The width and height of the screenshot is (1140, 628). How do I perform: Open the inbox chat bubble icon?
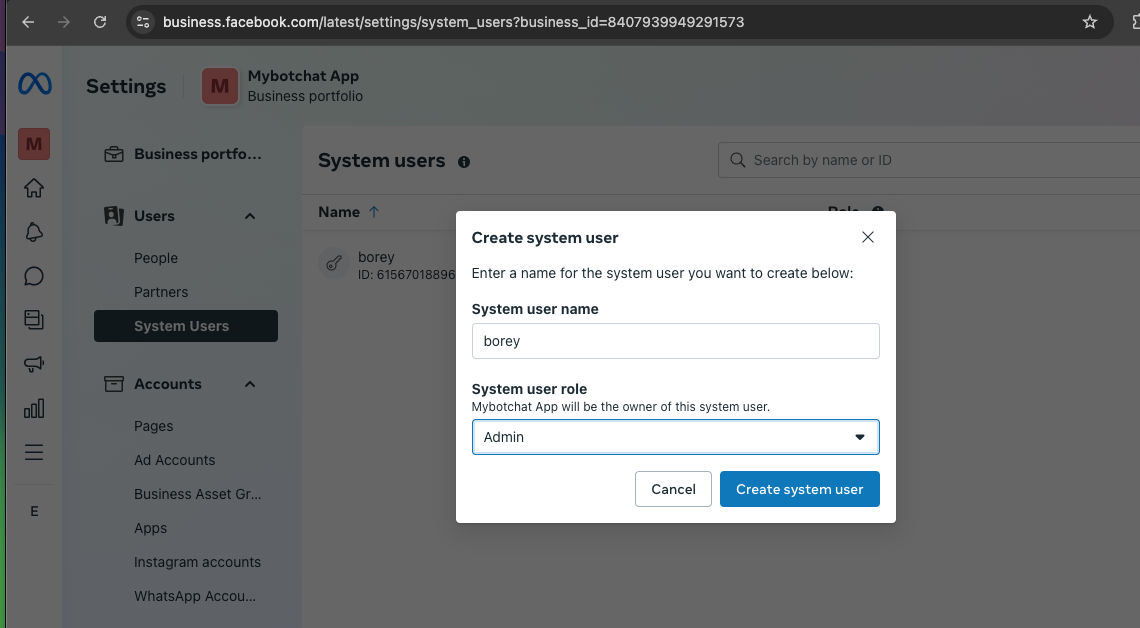coord(34,276)
